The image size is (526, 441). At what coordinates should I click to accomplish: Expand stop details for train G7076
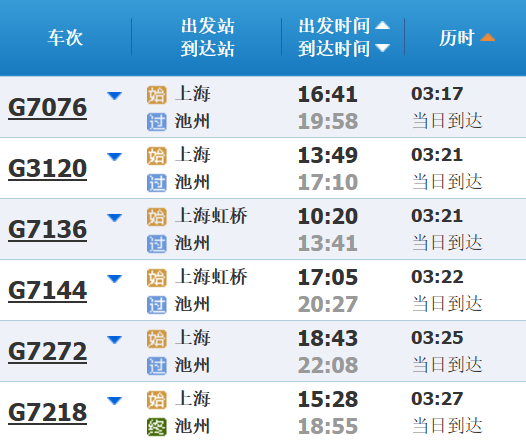(114, 96)
